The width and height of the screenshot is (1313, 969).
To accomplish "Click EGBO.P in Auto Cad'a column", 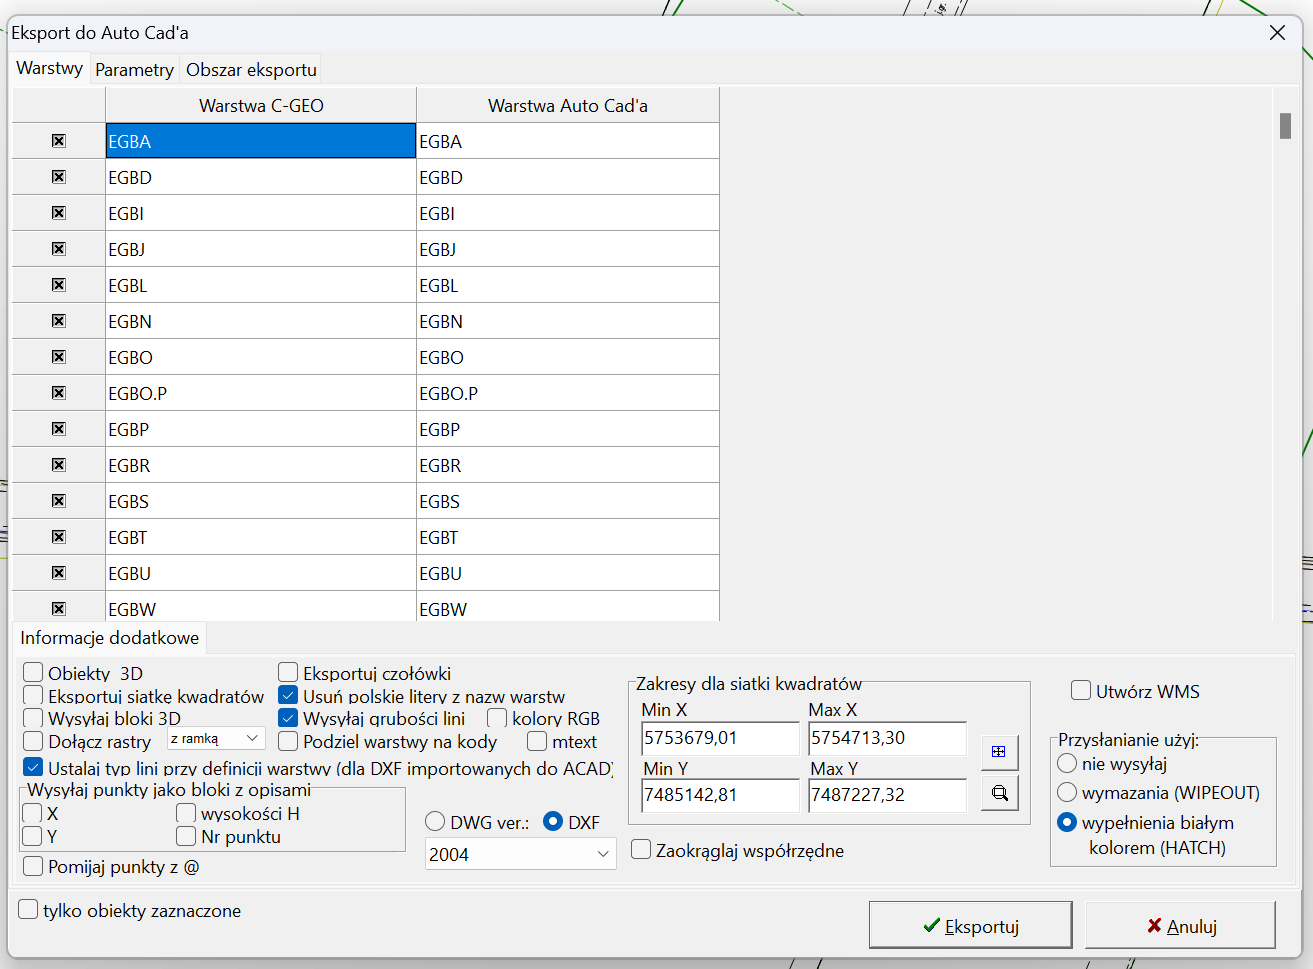I will (x=568, y=393).
